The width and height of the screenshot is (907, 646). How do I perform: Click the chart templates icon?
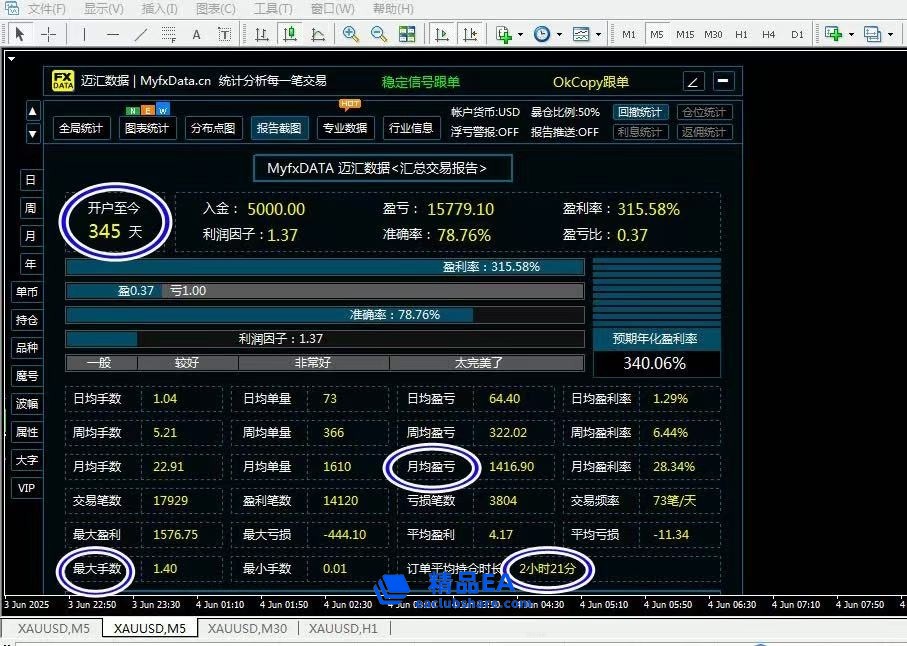581,35
